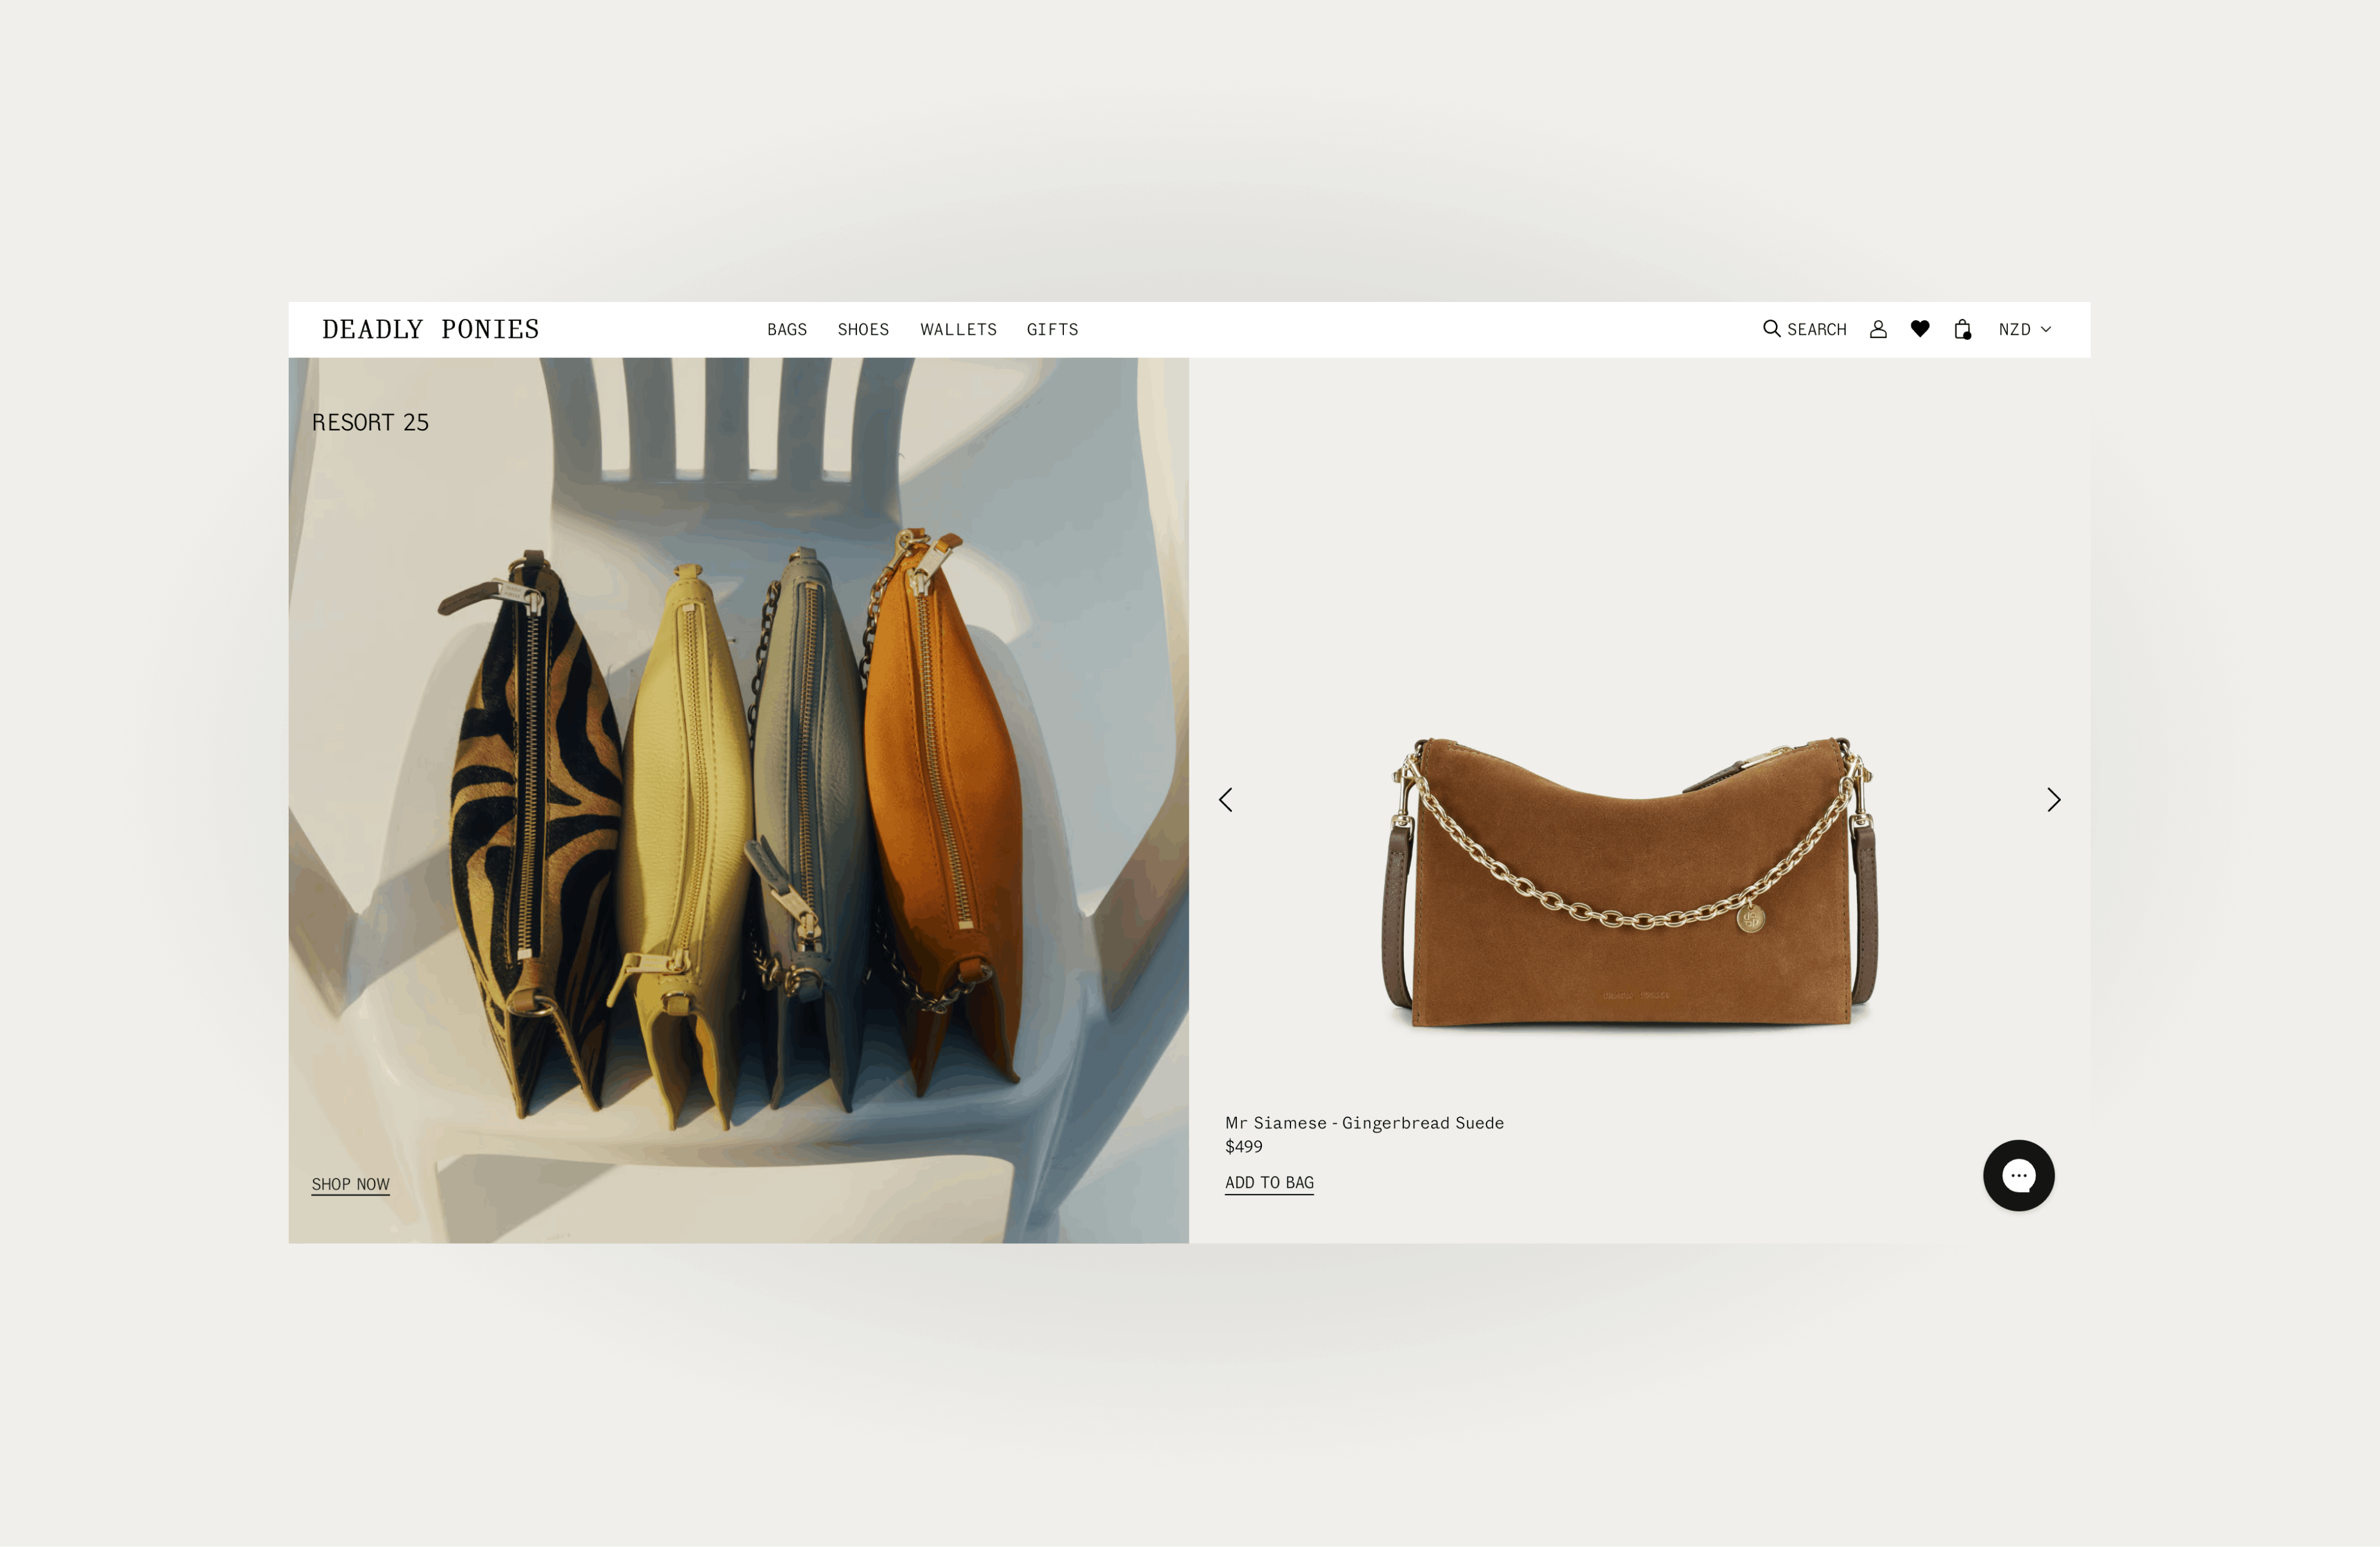Open the search magnifier icon
This screenshot has width=2380, height=1547.
coord(1771,329)
